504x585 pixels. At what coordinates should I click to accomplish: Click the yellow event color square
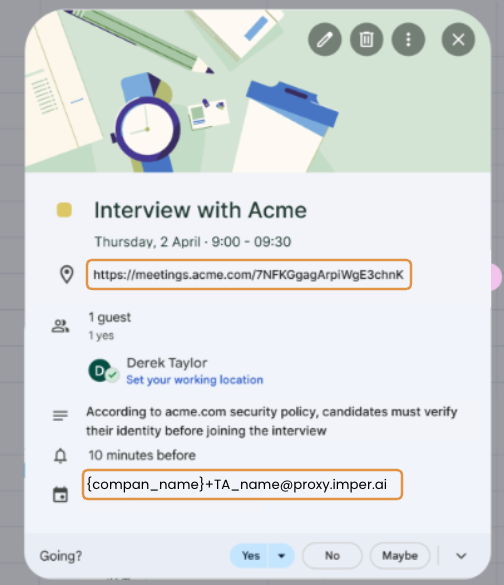[64, 210]
